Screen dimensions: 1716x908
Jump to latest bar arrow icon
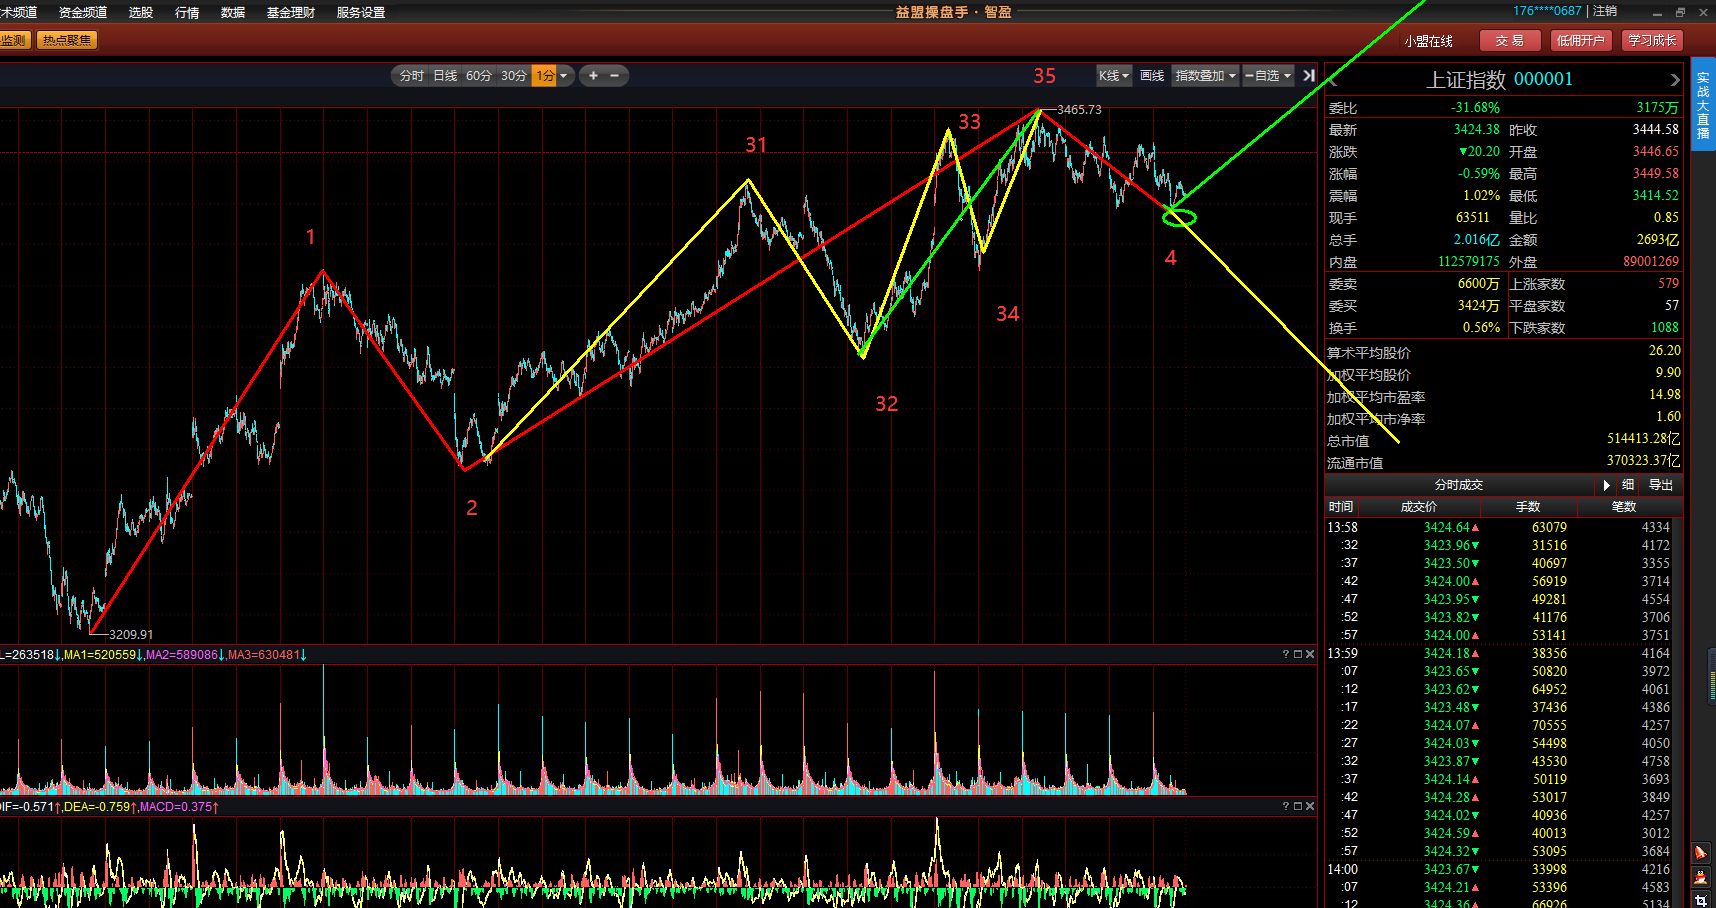pos(1309,76)
